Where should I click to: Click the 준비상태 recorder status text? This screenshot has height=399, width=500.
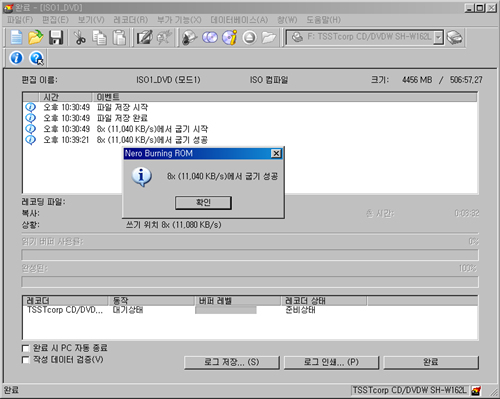[x=300, y=310]
